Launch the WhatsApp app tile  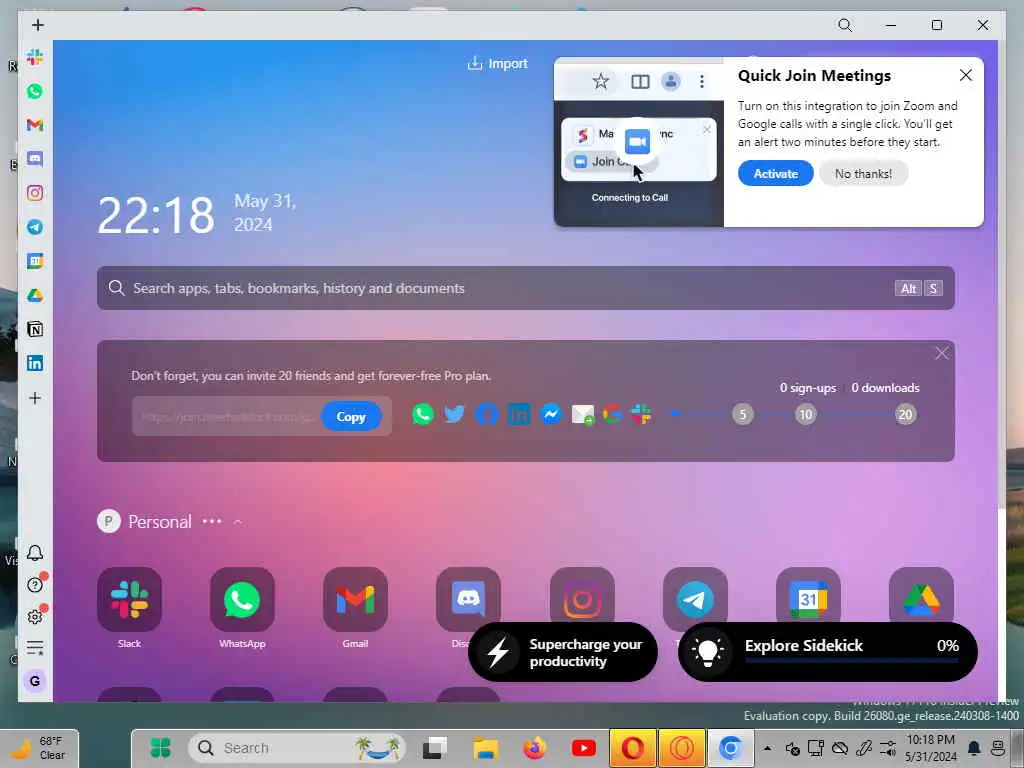pos(242,600)
